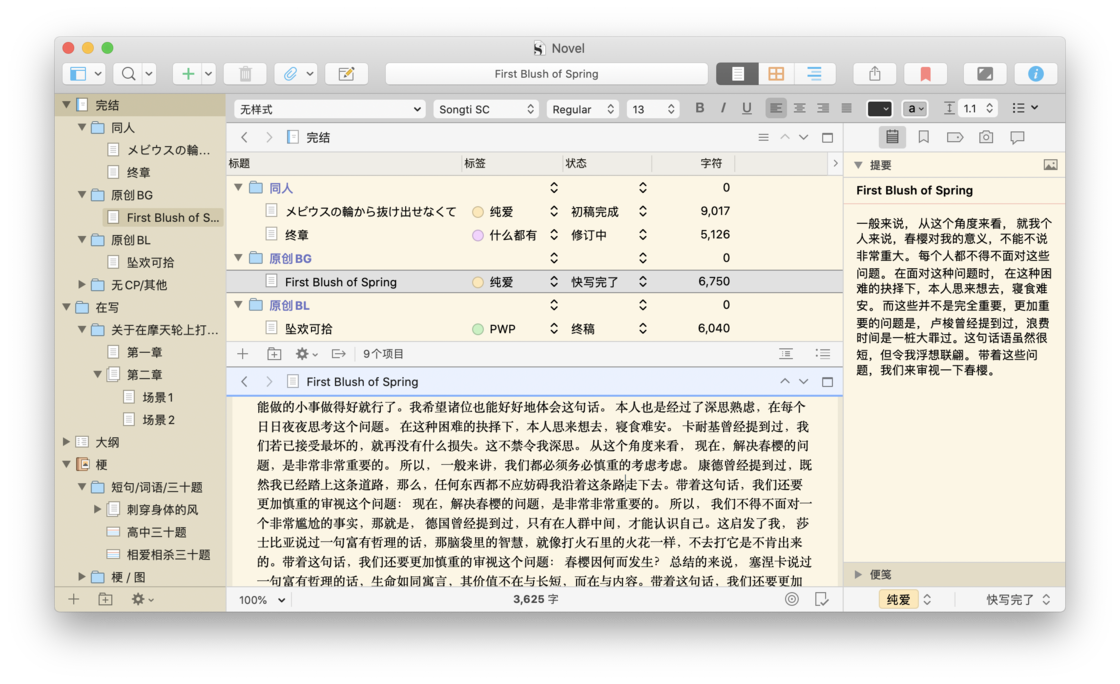Click the Share export icon

point(874,74)
